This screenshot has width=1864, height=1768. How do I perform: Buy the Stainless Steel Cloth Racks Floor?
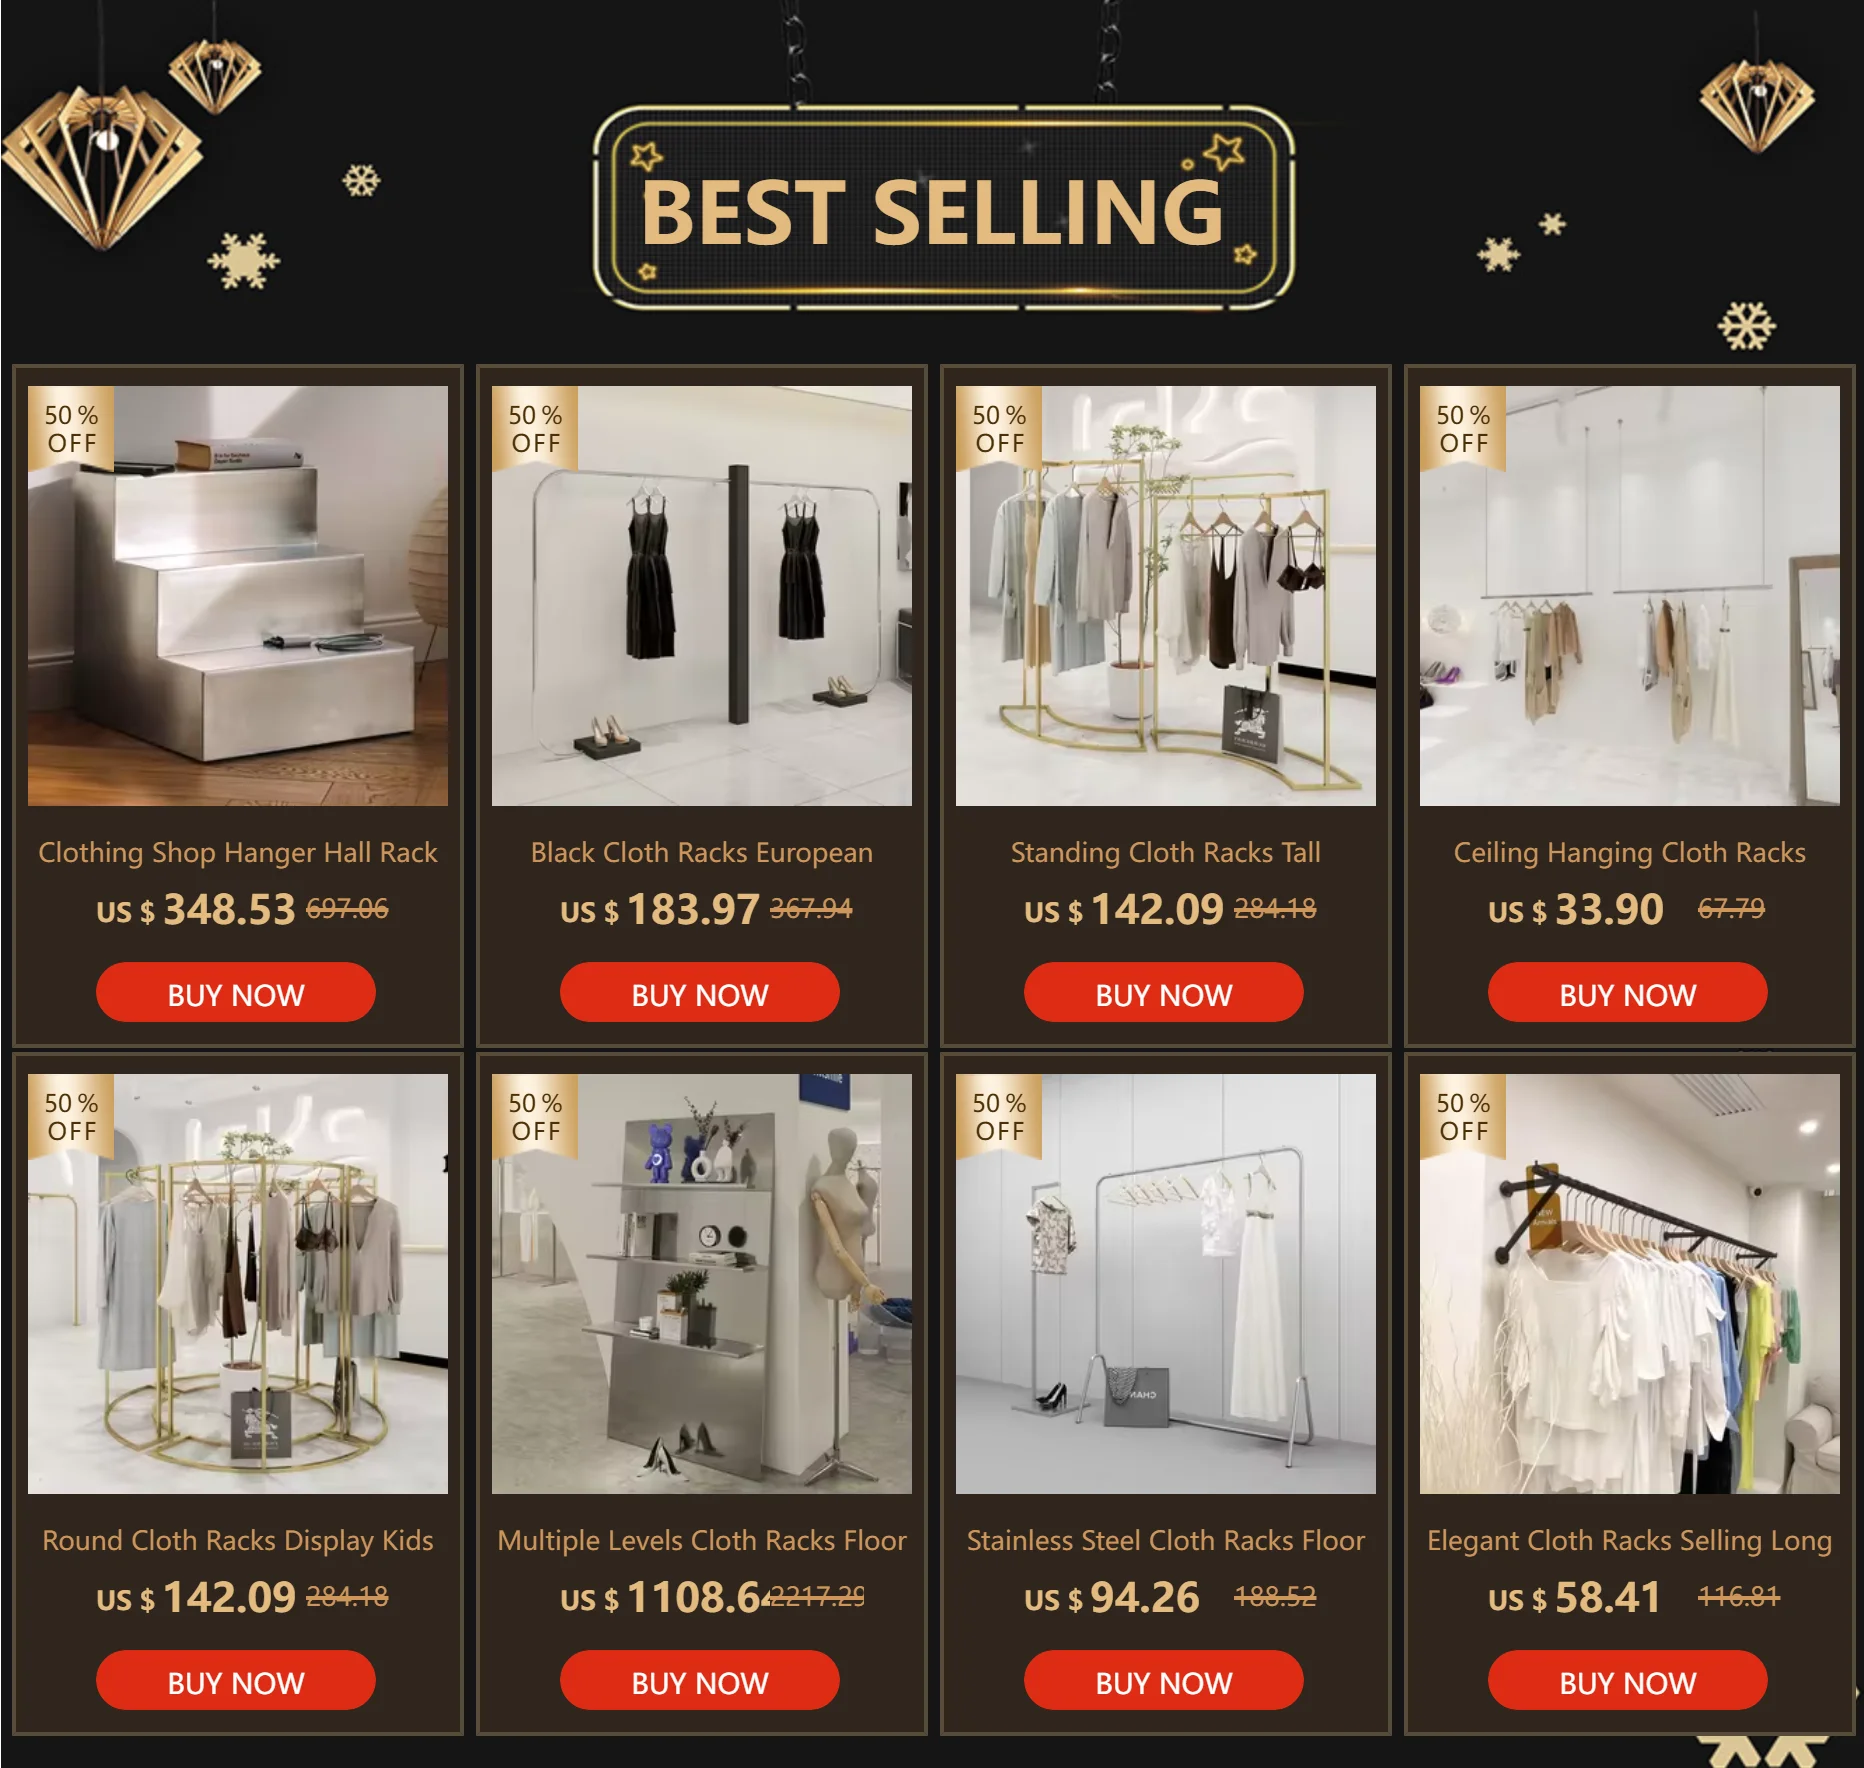pyautogui.click(x=1164, y=1680)
